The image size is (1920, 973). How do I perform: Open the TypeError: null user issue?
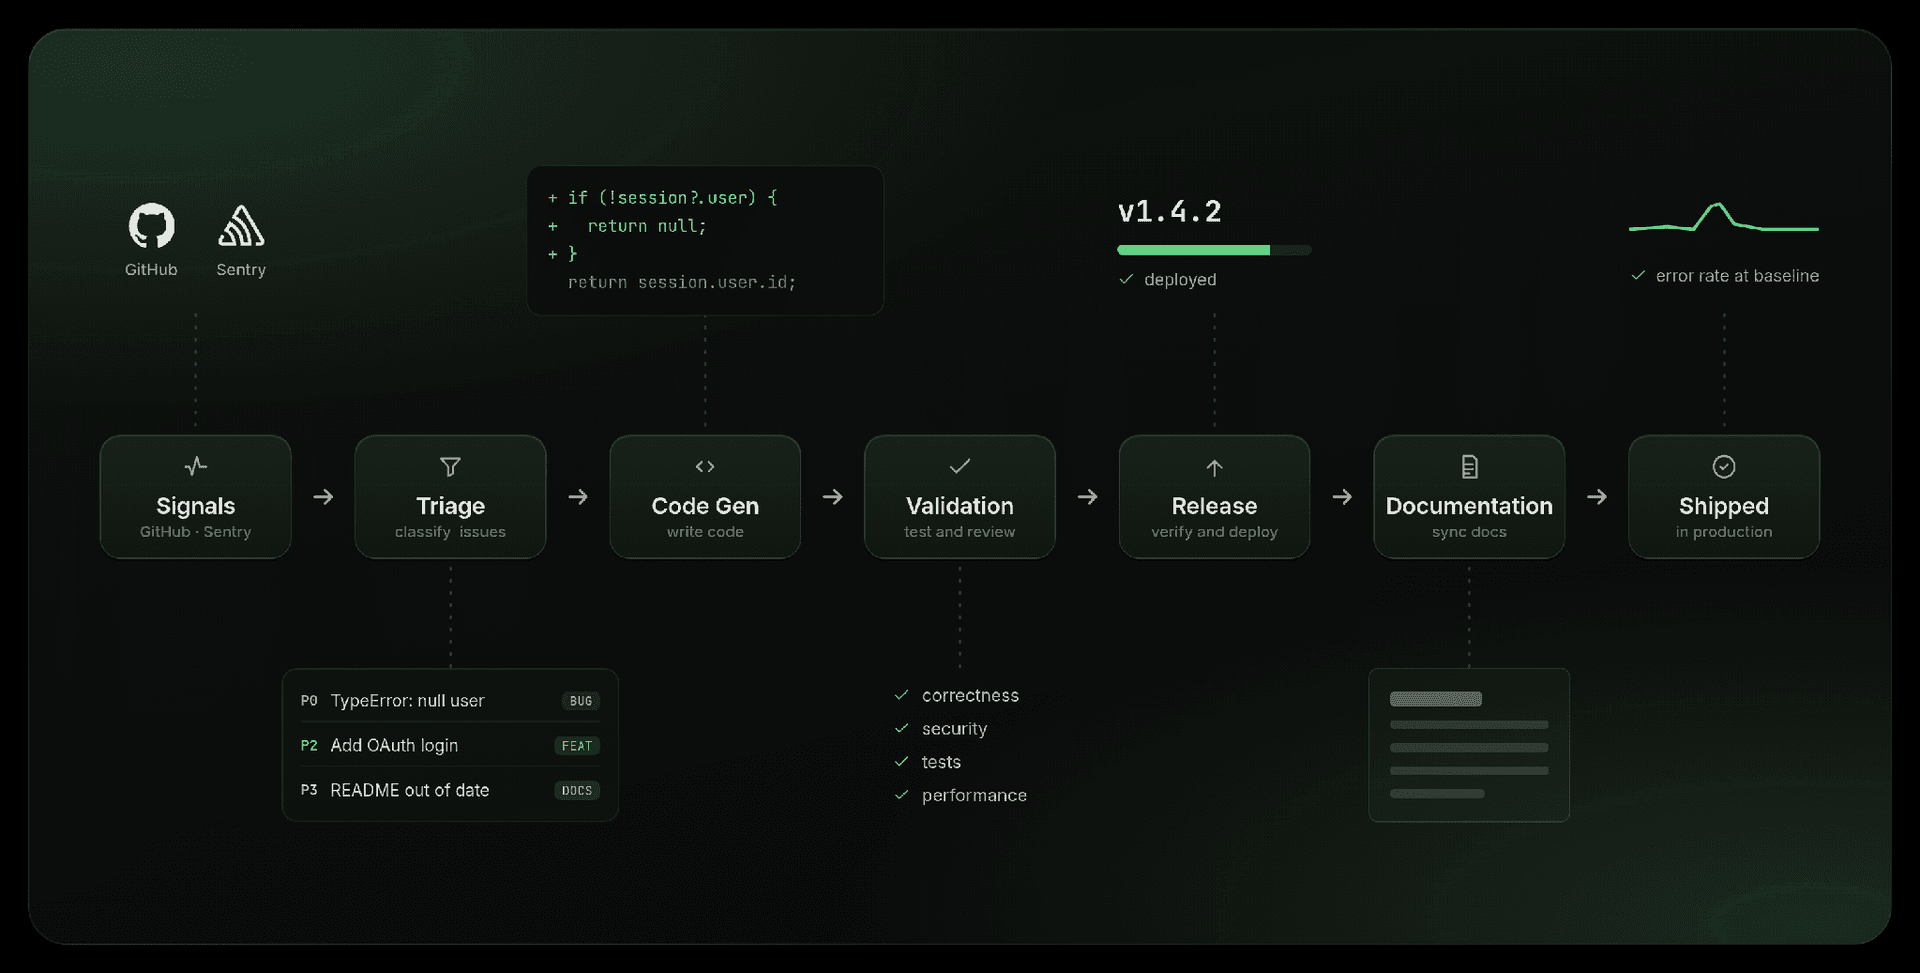click(x=450, y=700)
